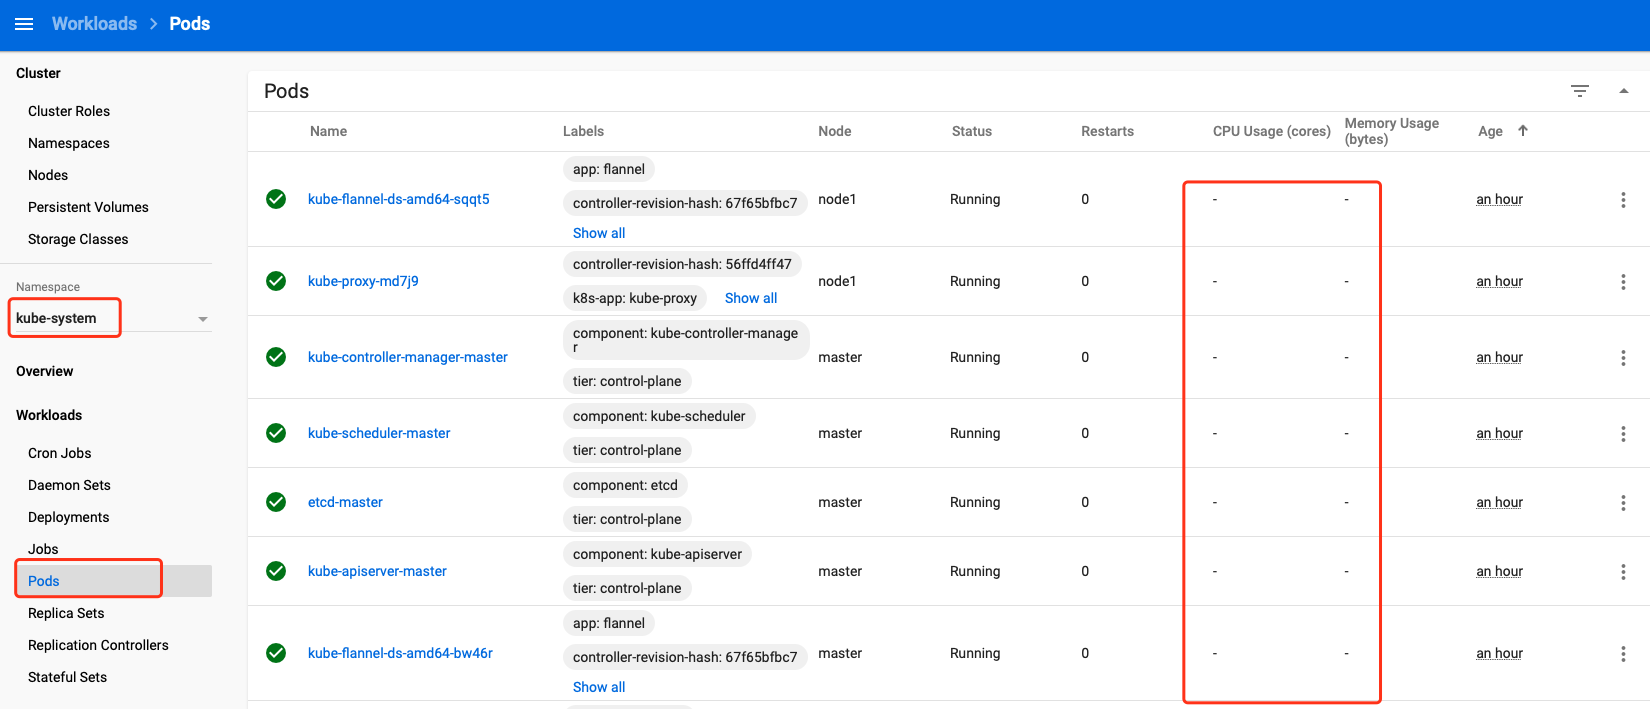Open the hamburger navigation menu
Viewport: 1650px width, 709px height.
point(24,24)
